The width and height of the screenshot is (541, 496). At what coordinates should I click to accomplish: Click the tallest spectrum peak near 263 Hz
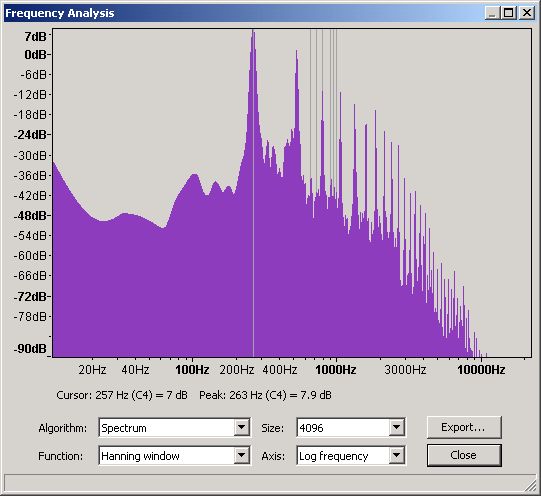coord(253,34)
